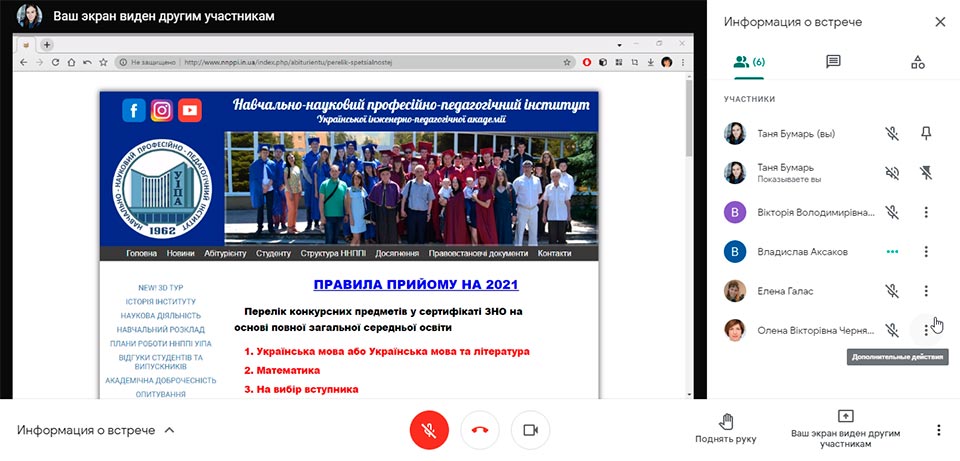The image size is (960, 461).
Task: Open the Facebook icon on the institute page
Action: click(x=133, y=110)
